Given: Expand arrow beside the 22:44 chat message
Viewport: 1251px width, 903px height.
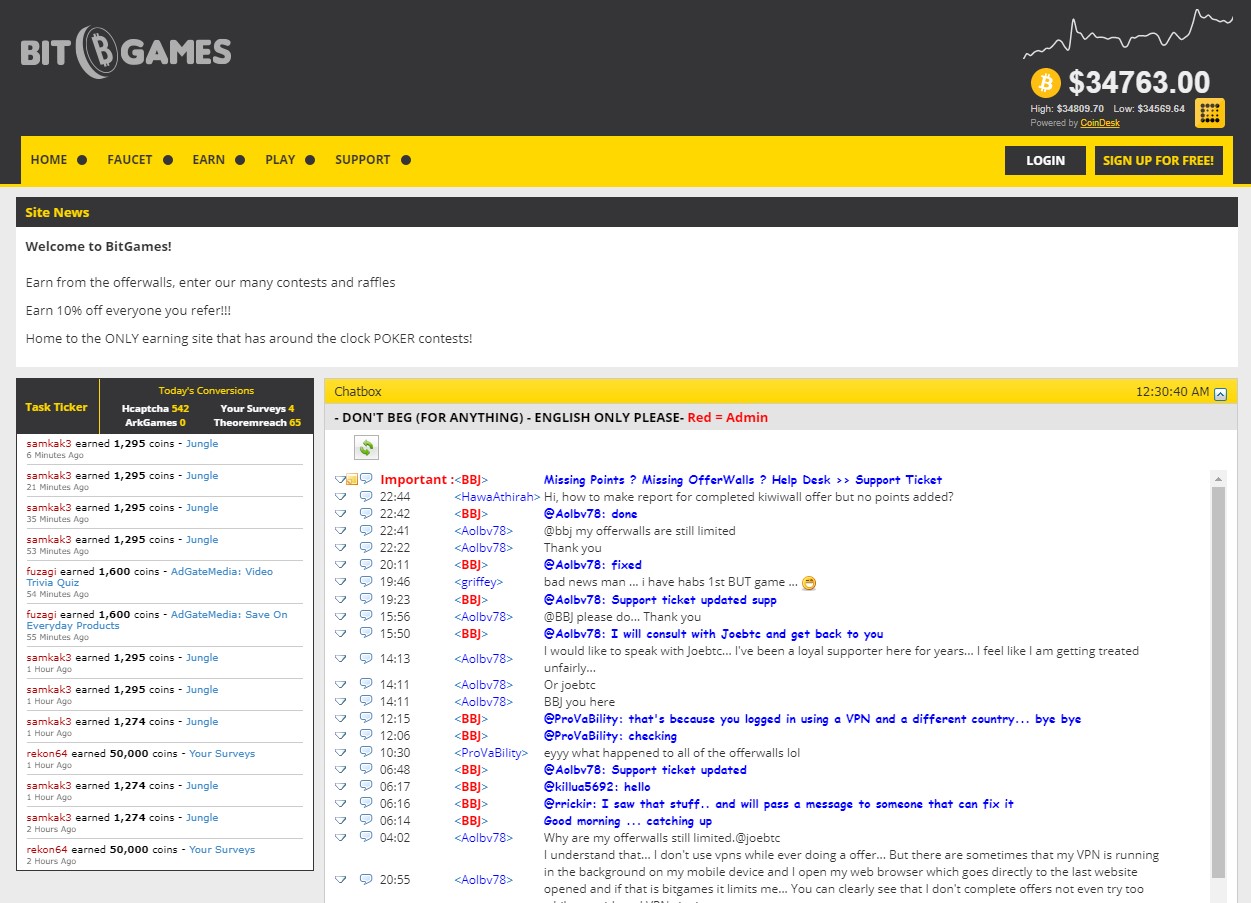Looking at the screenshot, I should 340,497.
